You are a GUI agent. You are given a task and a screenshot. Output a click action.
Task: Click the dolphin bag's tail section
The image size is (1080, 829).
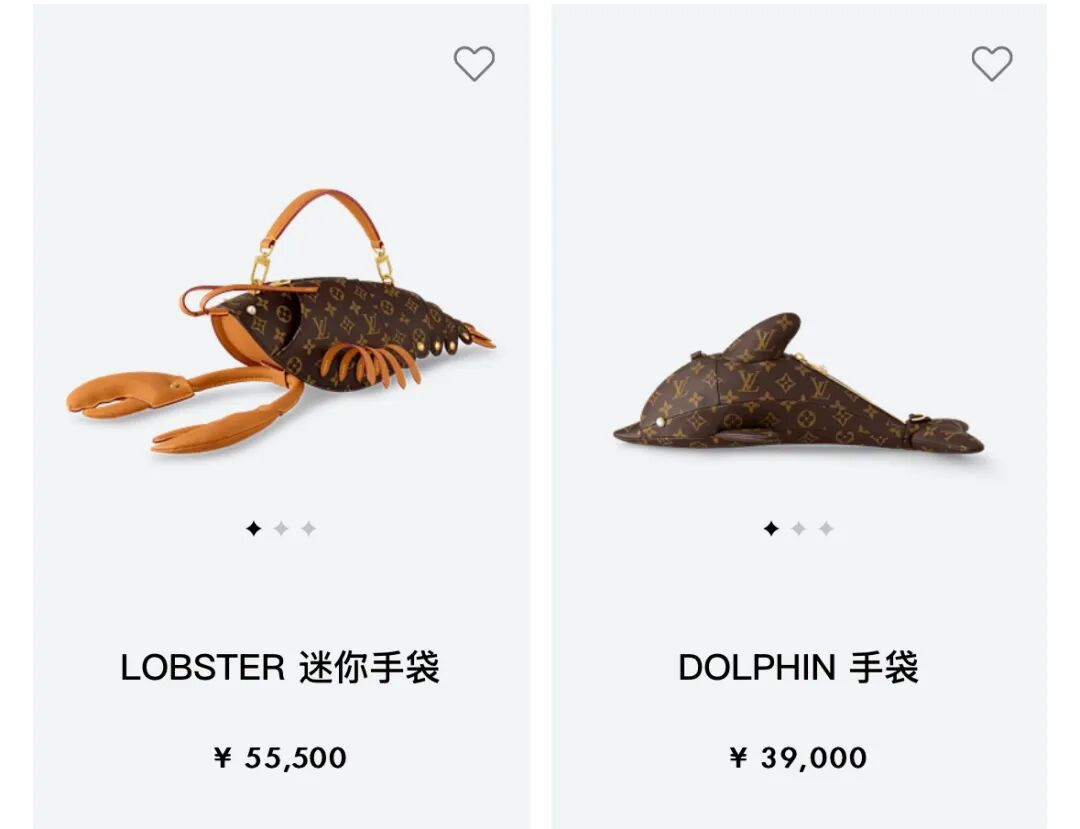coord(947,434)
